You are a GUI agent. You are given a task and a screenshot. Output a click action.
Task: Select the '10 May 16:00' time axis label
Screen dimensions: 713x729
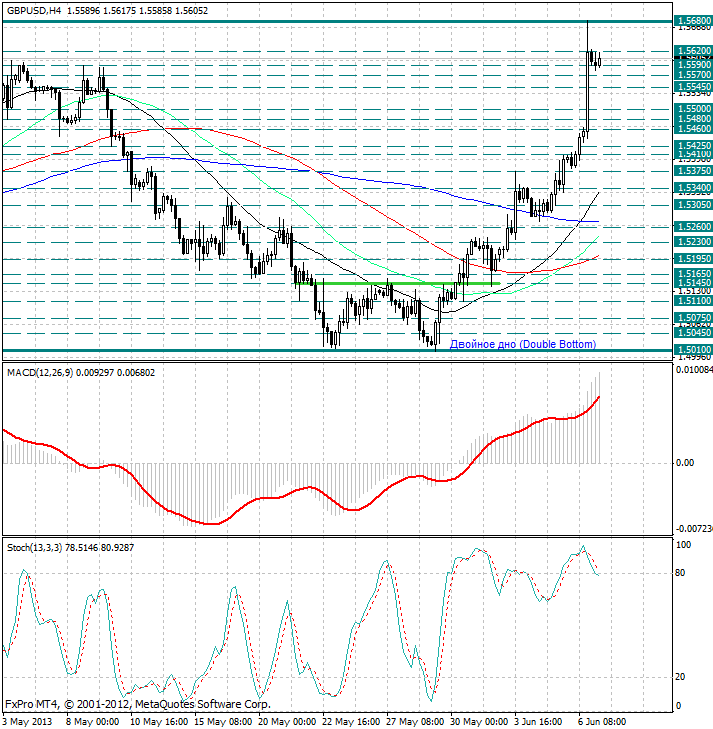pos(158,722)
